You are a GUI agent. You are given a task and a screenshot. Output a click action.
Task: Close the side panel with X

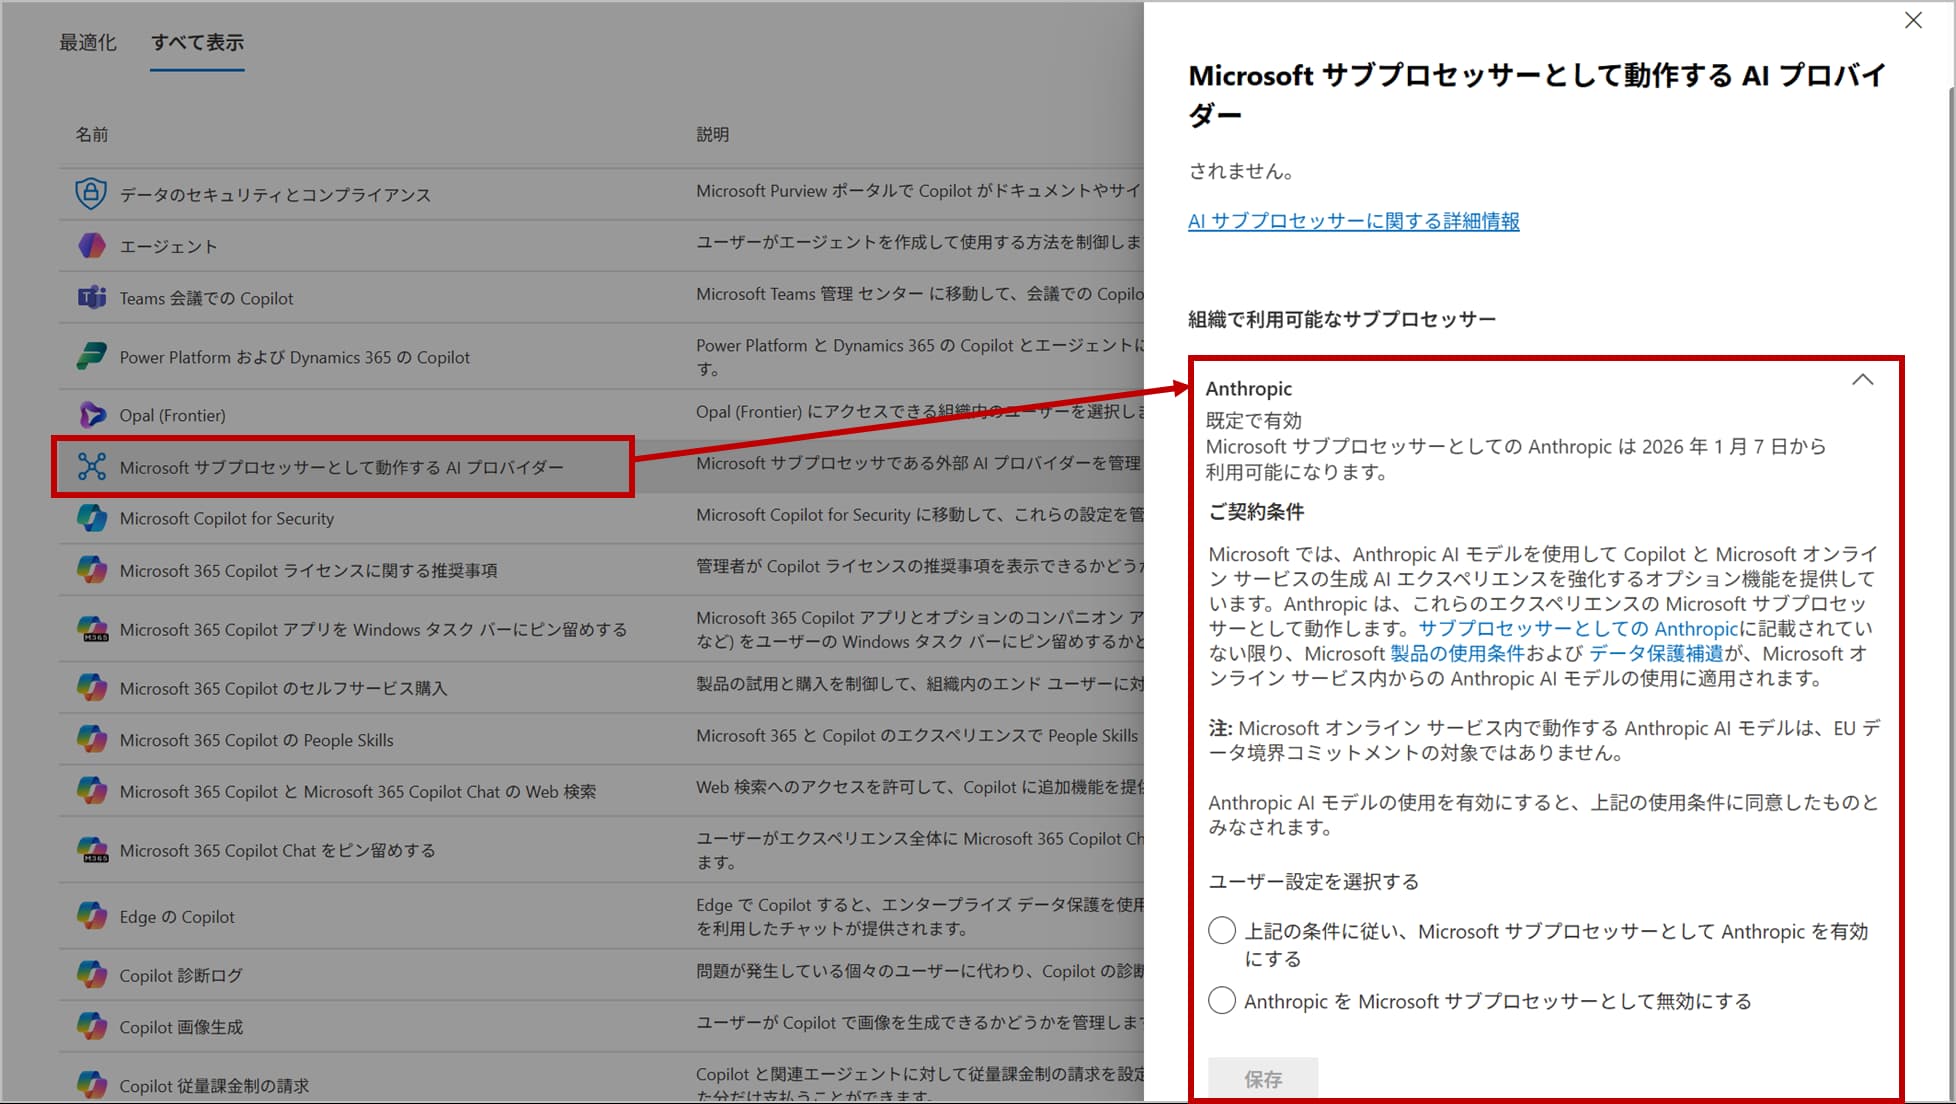click(x=1912, y=21)
